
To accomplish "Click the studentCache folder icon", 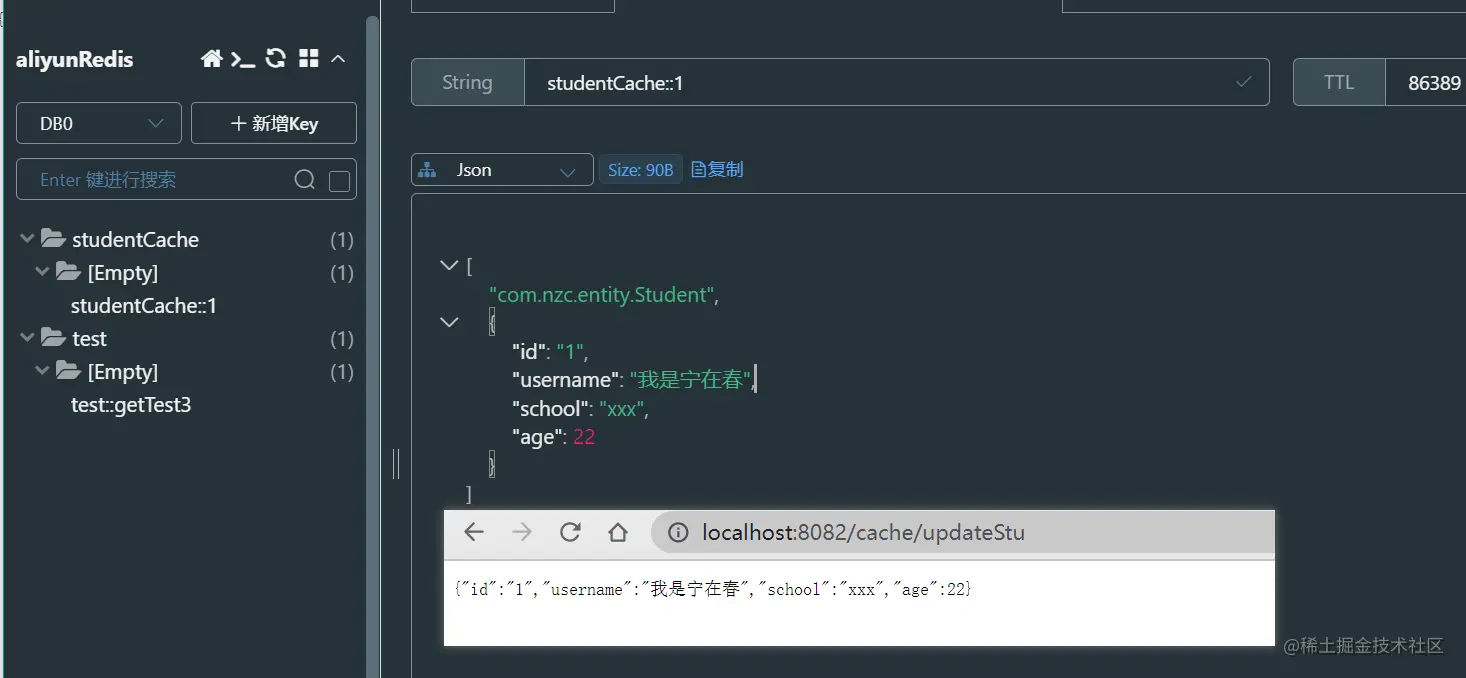I will click(53, 239).
